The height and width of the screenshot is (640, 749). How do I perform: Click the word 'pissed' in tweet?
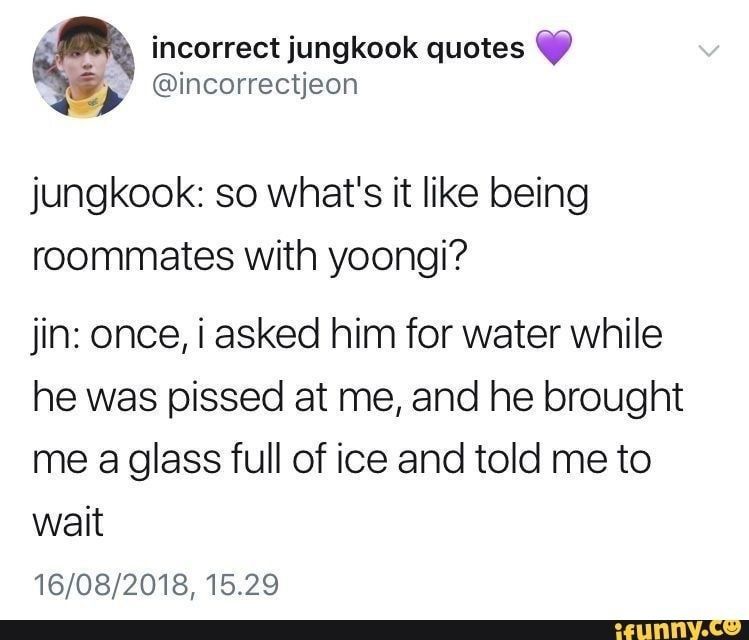[225, 399]
